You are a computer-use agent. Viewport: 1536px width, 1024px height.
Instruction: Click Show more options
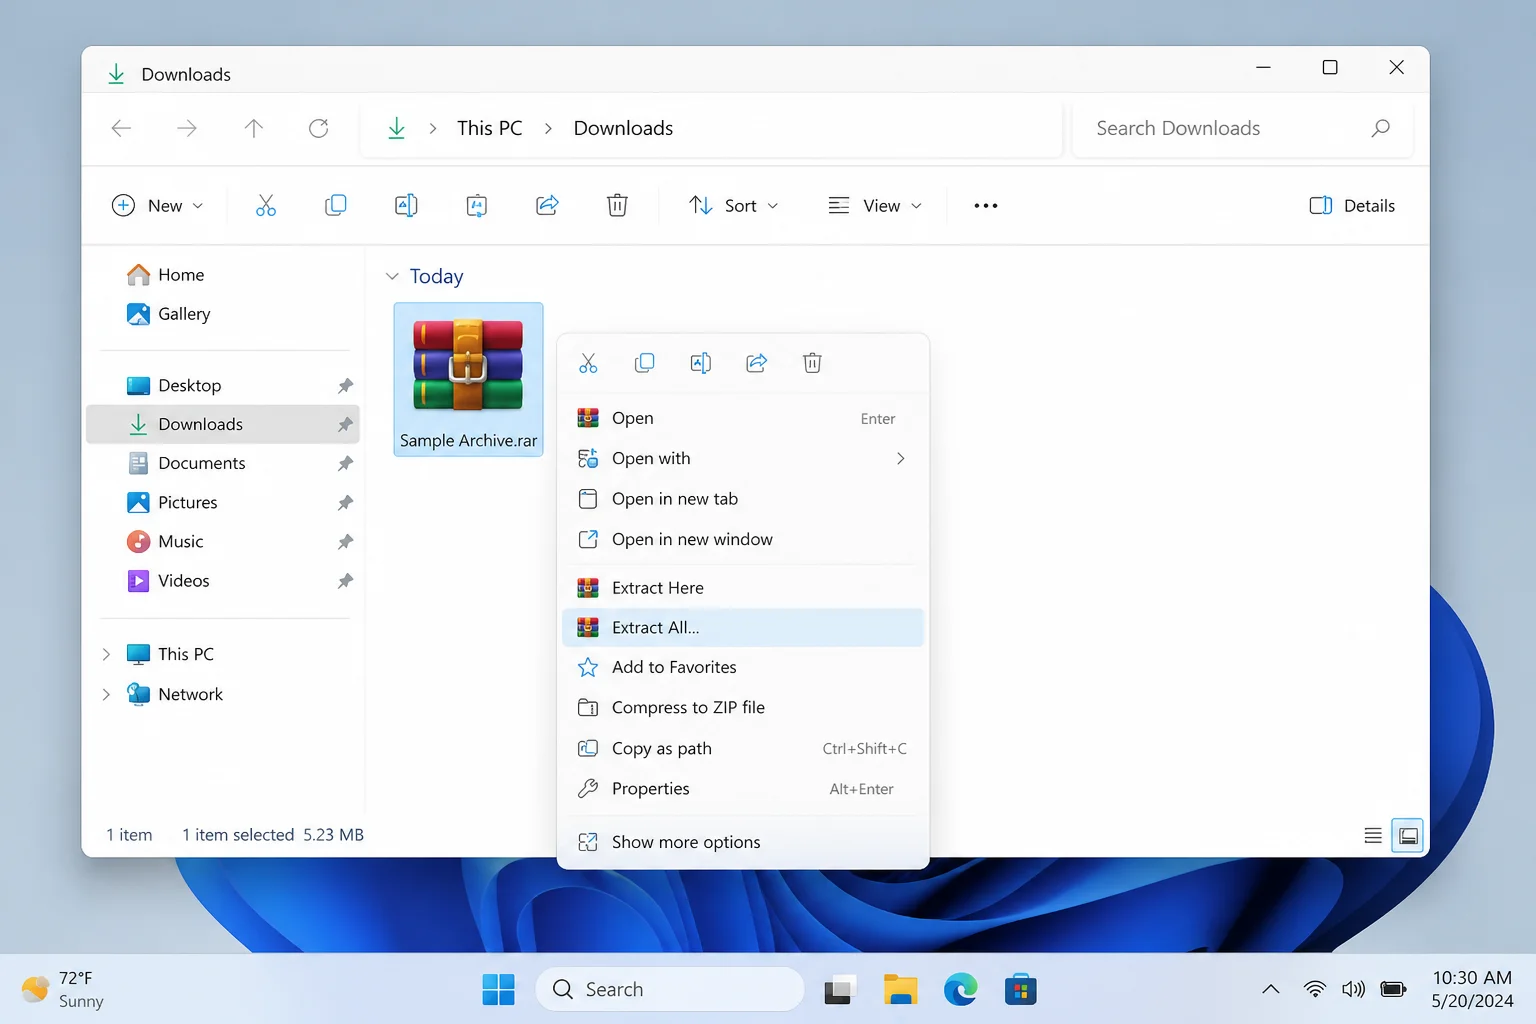(x=743, y=842)
